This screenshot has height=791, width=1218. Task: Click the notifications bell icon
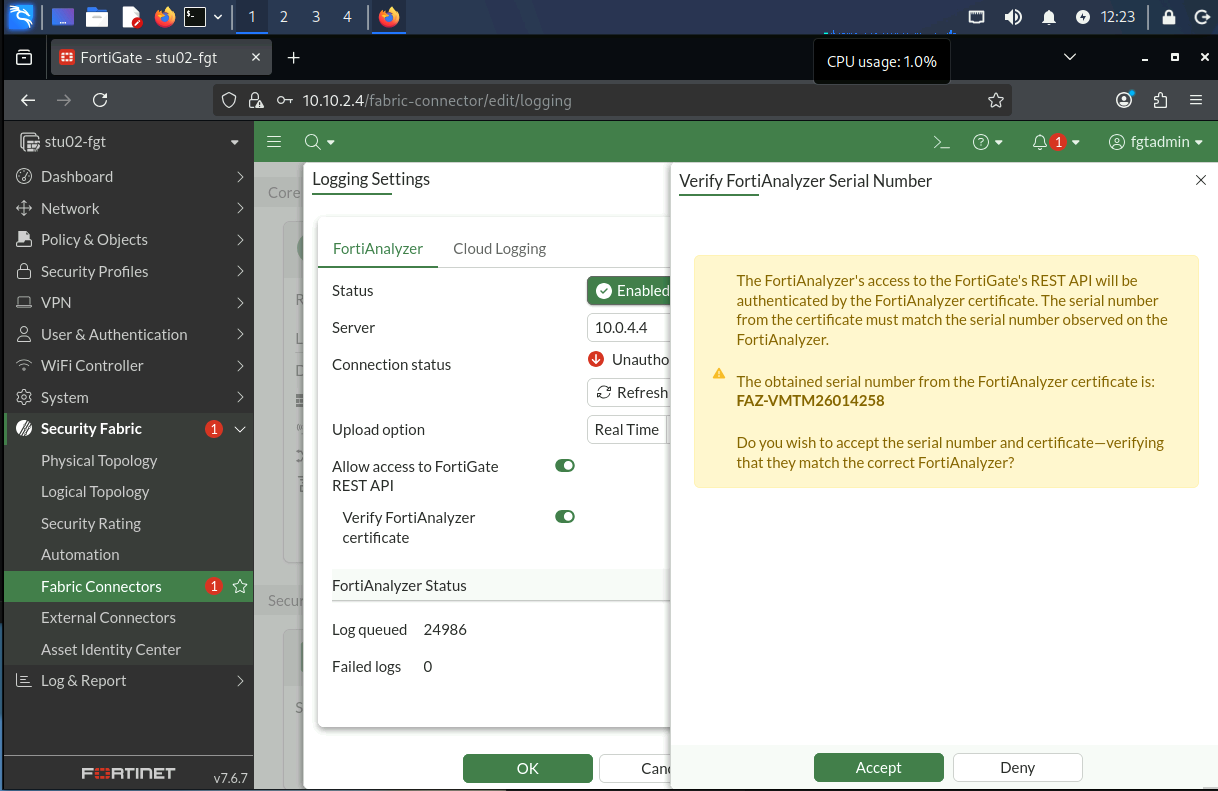tap(1039, 142)
